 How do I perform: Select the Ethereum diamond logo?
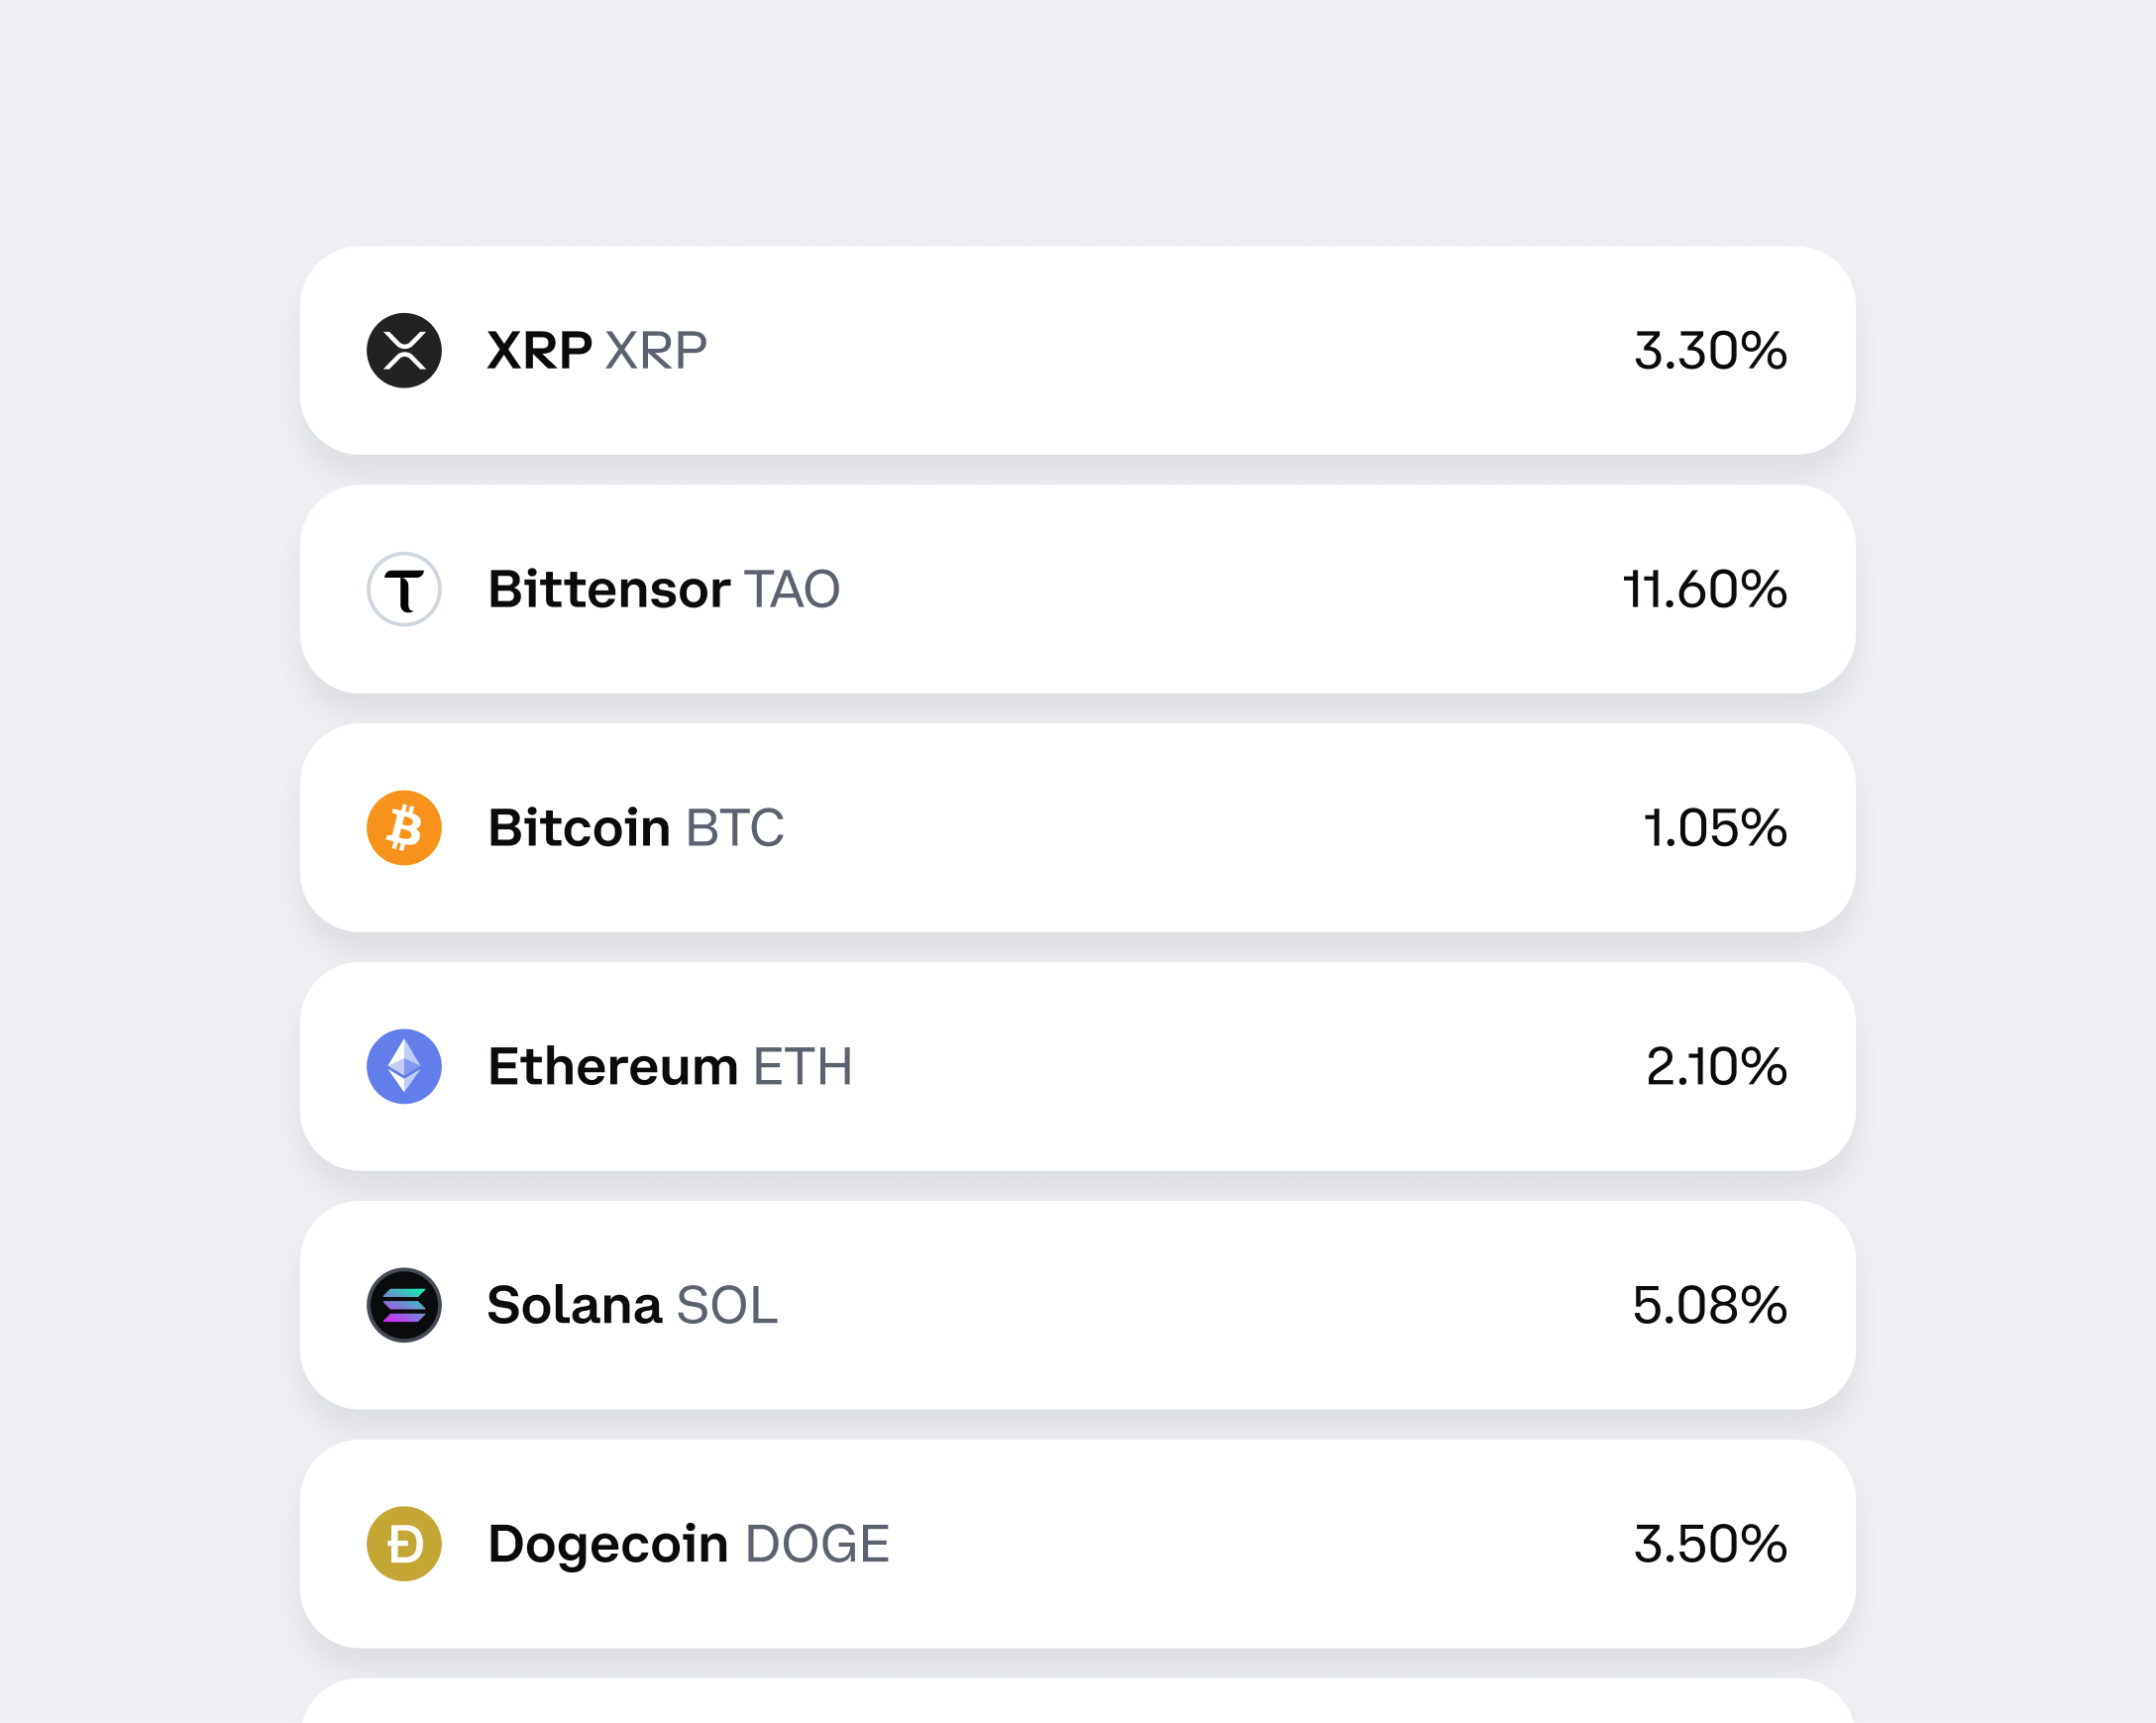[x=404, y=1067]
